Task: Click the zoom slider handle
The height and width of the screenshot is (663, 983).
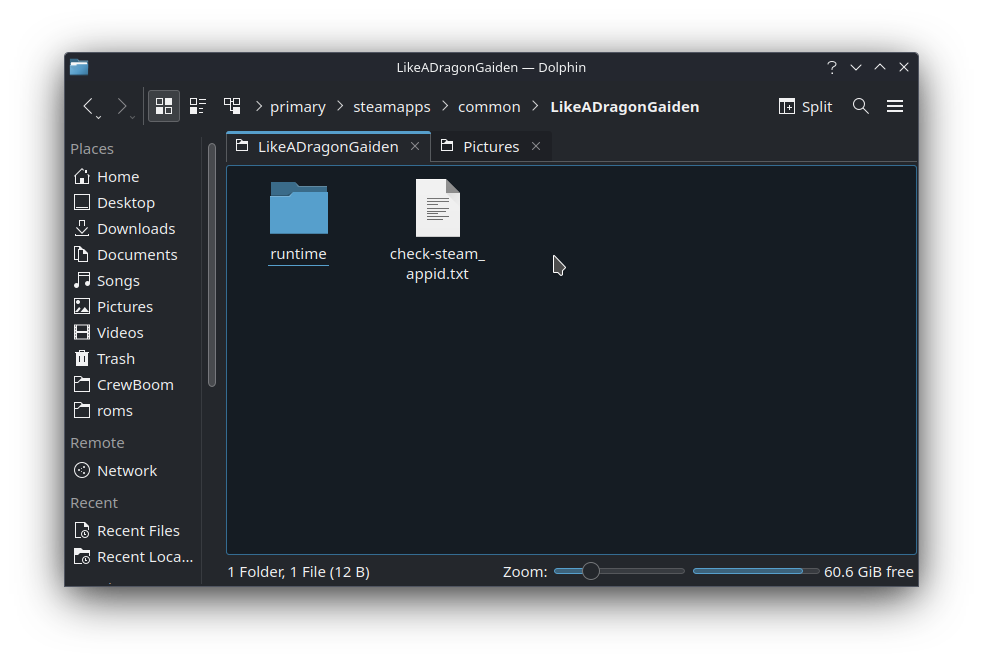Action: (x=590, y=571)
